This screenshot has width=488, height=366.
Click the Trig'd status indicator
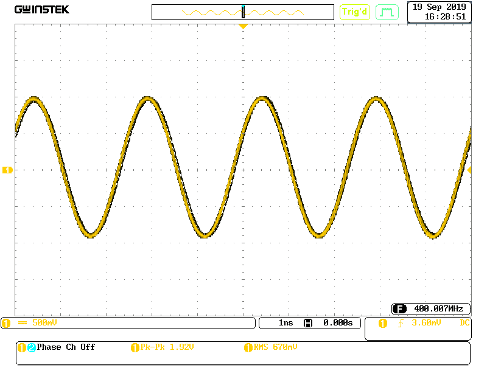[355, 12]
